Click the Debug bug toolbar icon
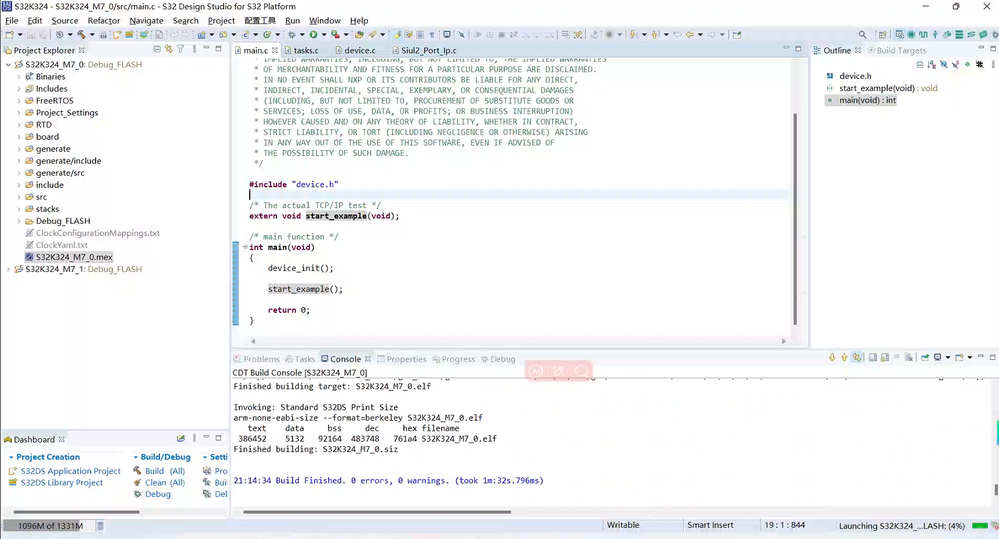 (x=292, y=34)
